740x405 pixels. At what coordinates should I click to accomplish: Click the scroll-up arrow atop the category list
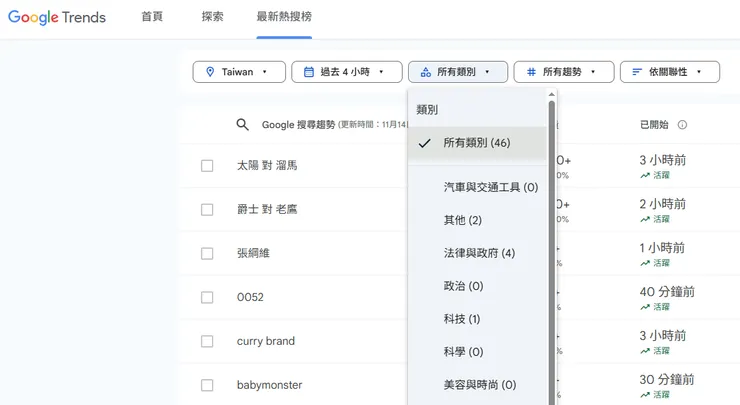551,94
